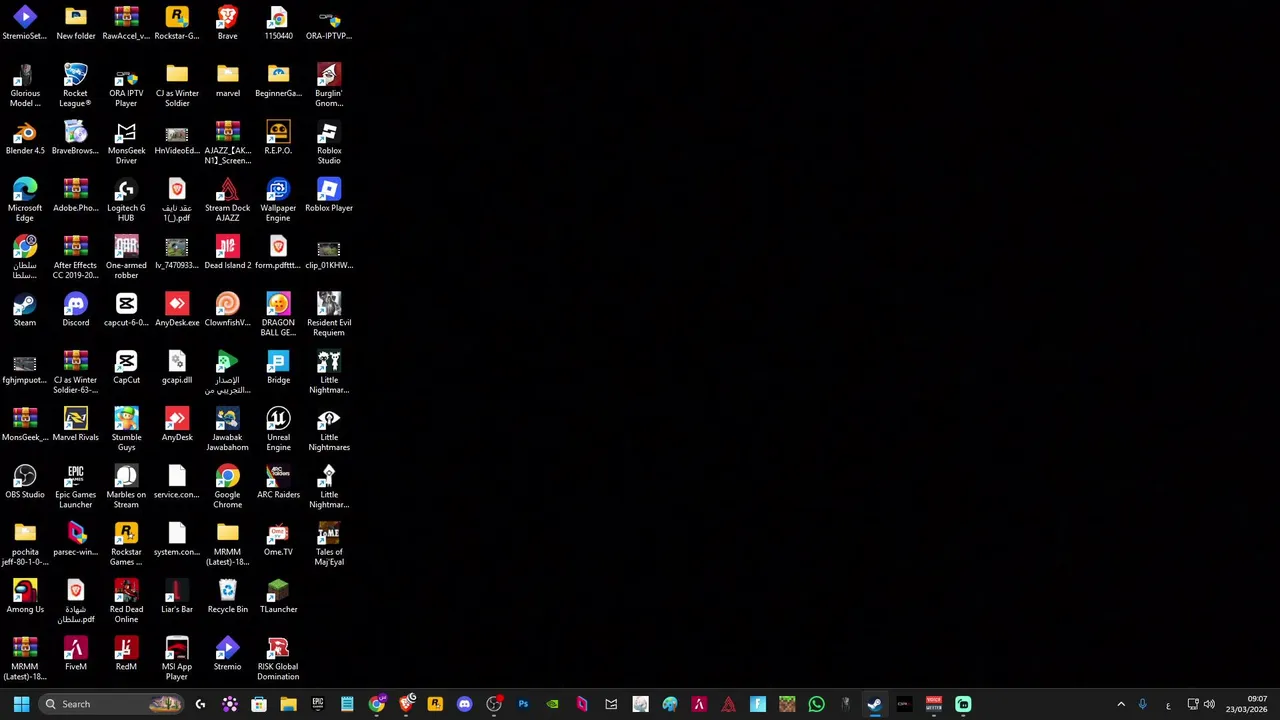
Task: Open the volume control in the tray
Action: click(1209, 704)
